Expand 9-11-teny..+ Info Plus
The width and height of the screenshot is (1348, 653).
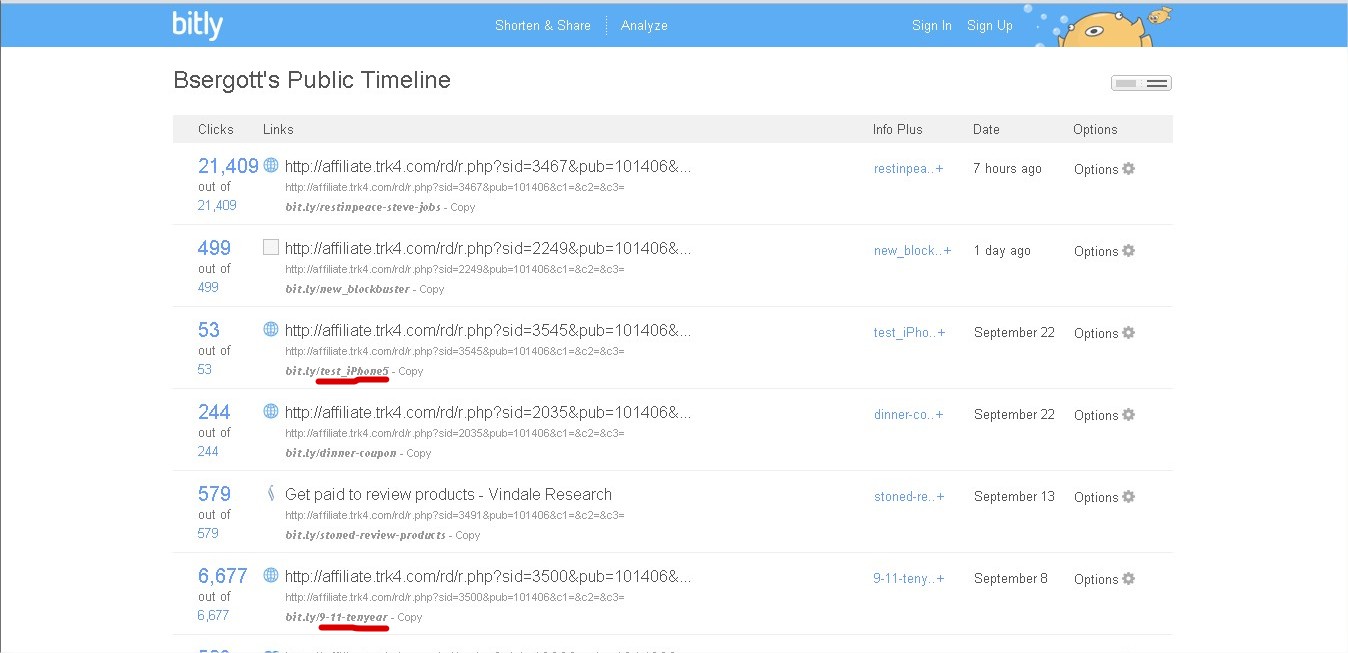pyautogui.click(x=909, y=579)
